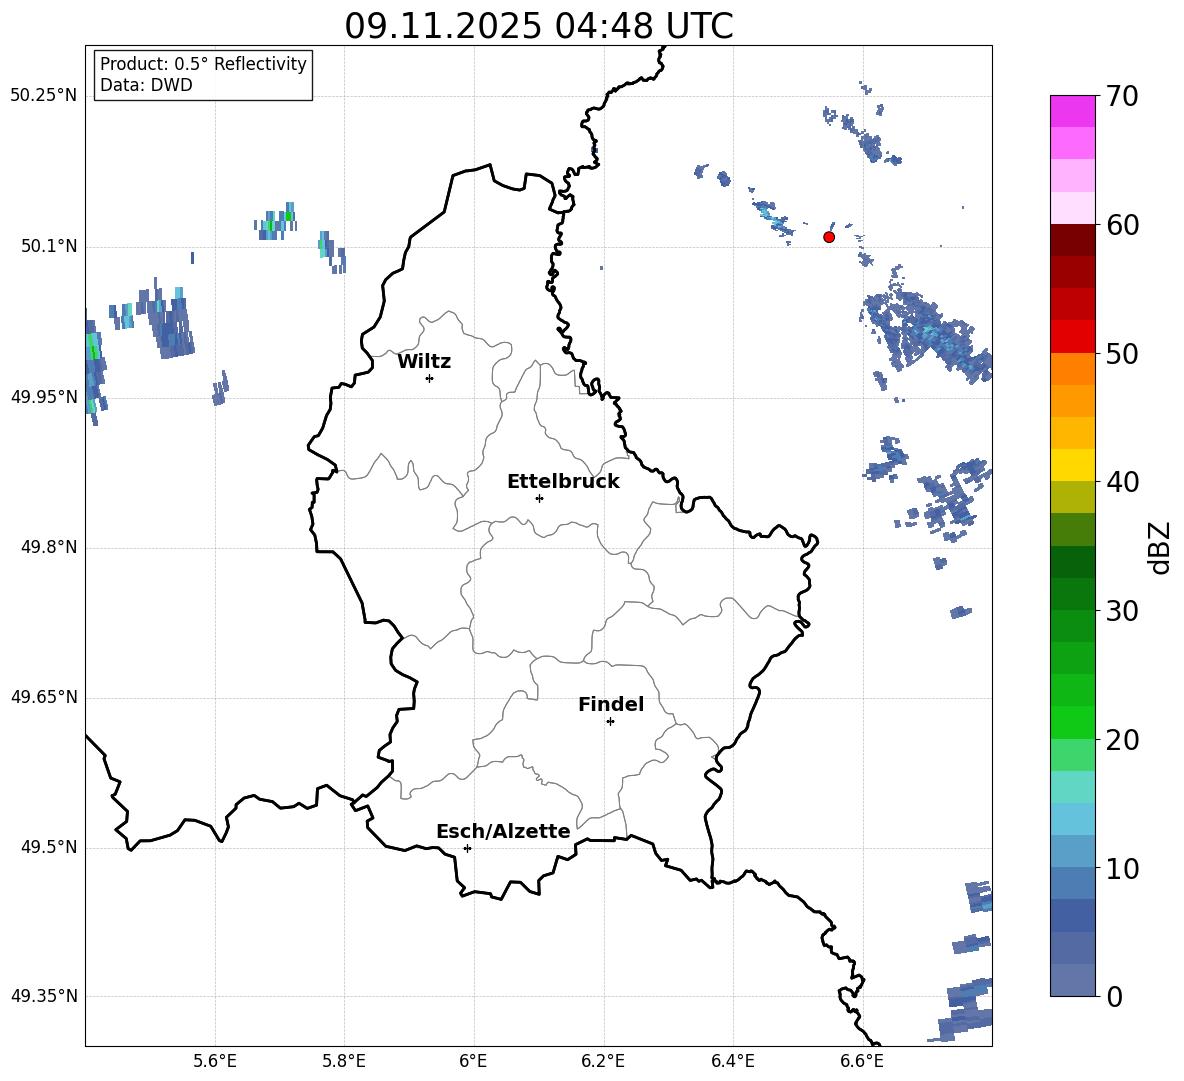The image size is (1184, 1081).
Task: Click the bright red 50 dBZ colorbar swatch
Action: 1072,336
